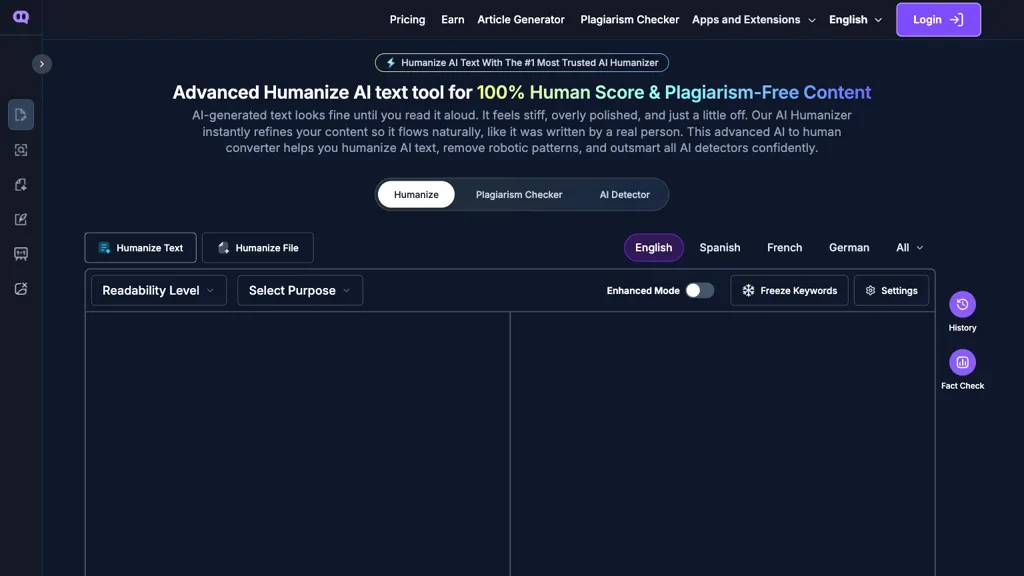Open the editor pencil icon in sidebar
The image size is (1024, 576).
click(x=20, y=219)
